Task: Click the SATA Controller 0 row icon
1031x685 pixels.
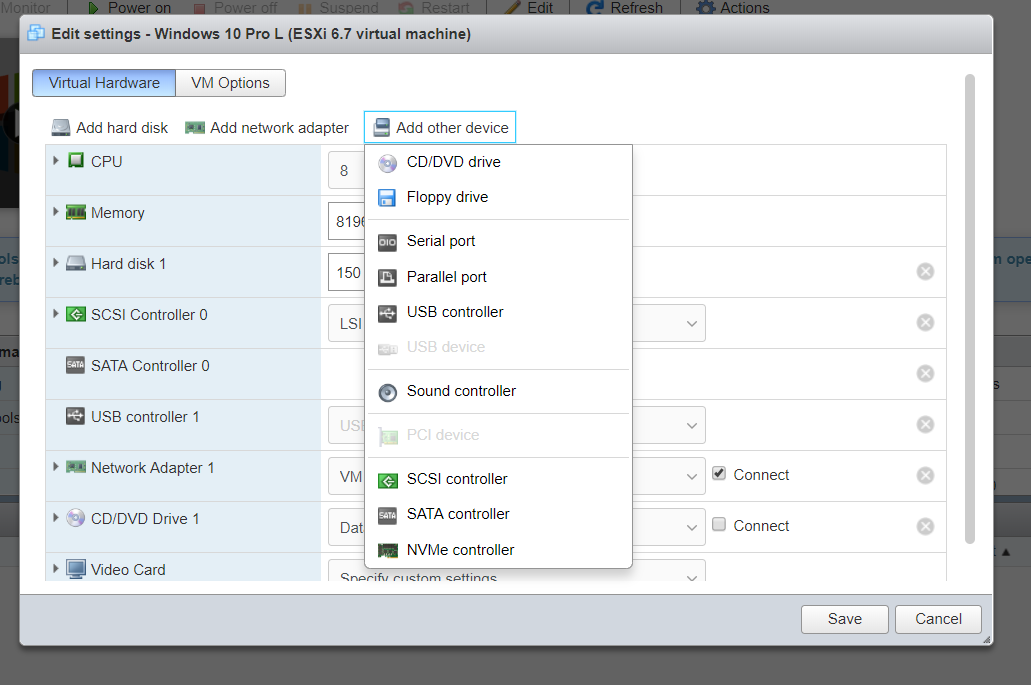Action: point(76,365)
